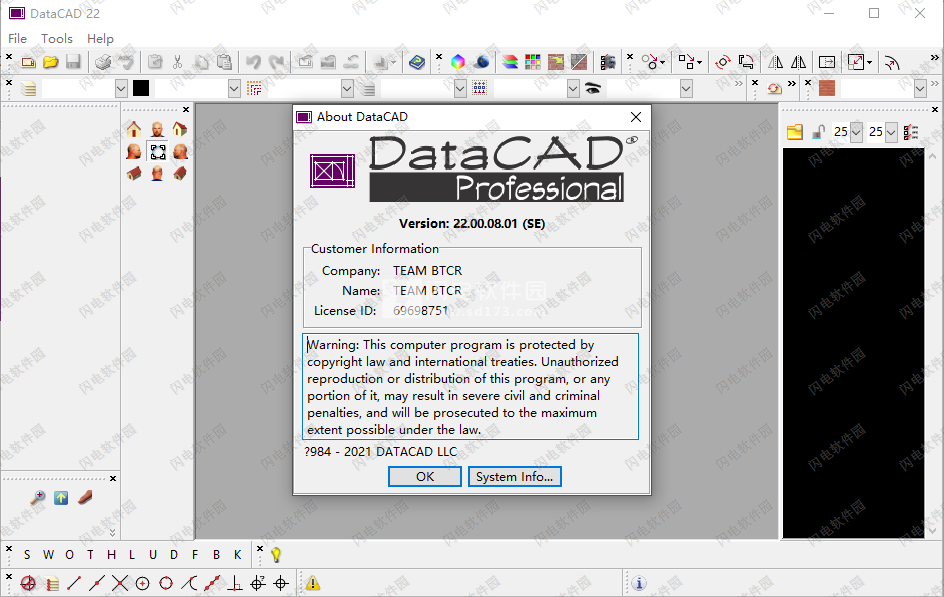Image resolution: width=944 pixels, height=597 pixels.
Task: Expand the dropdown next to brick texture swatch
Action: 920,88
